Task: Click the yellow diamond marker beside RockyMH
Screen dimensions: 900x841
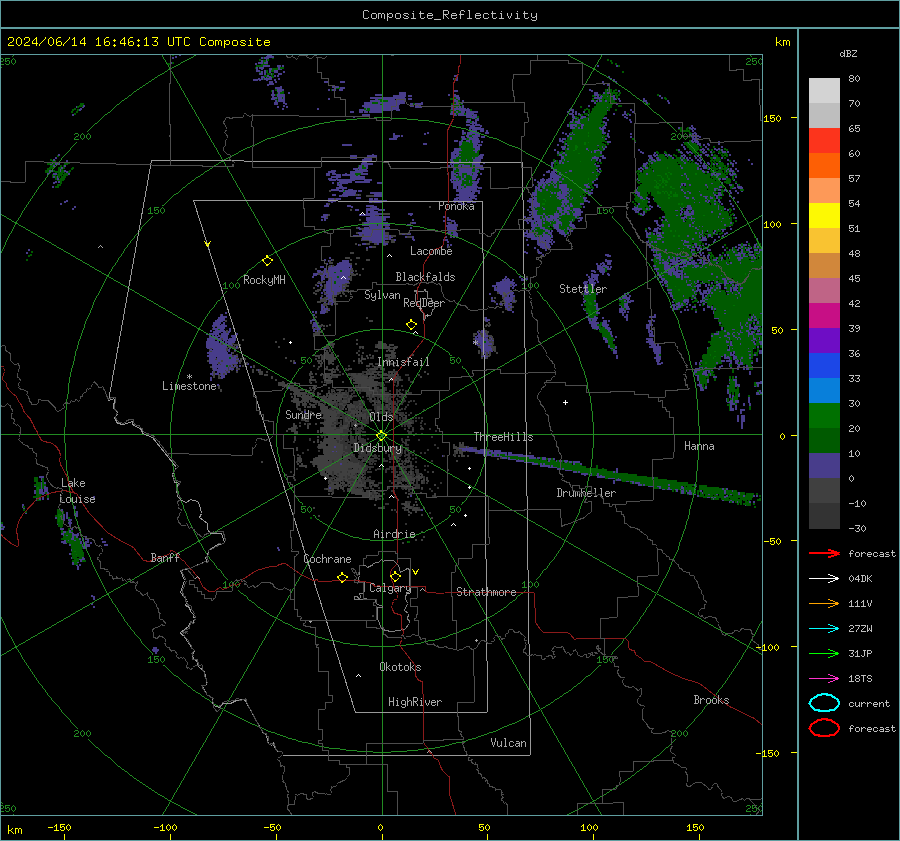Action: click(x=267, y=261)
